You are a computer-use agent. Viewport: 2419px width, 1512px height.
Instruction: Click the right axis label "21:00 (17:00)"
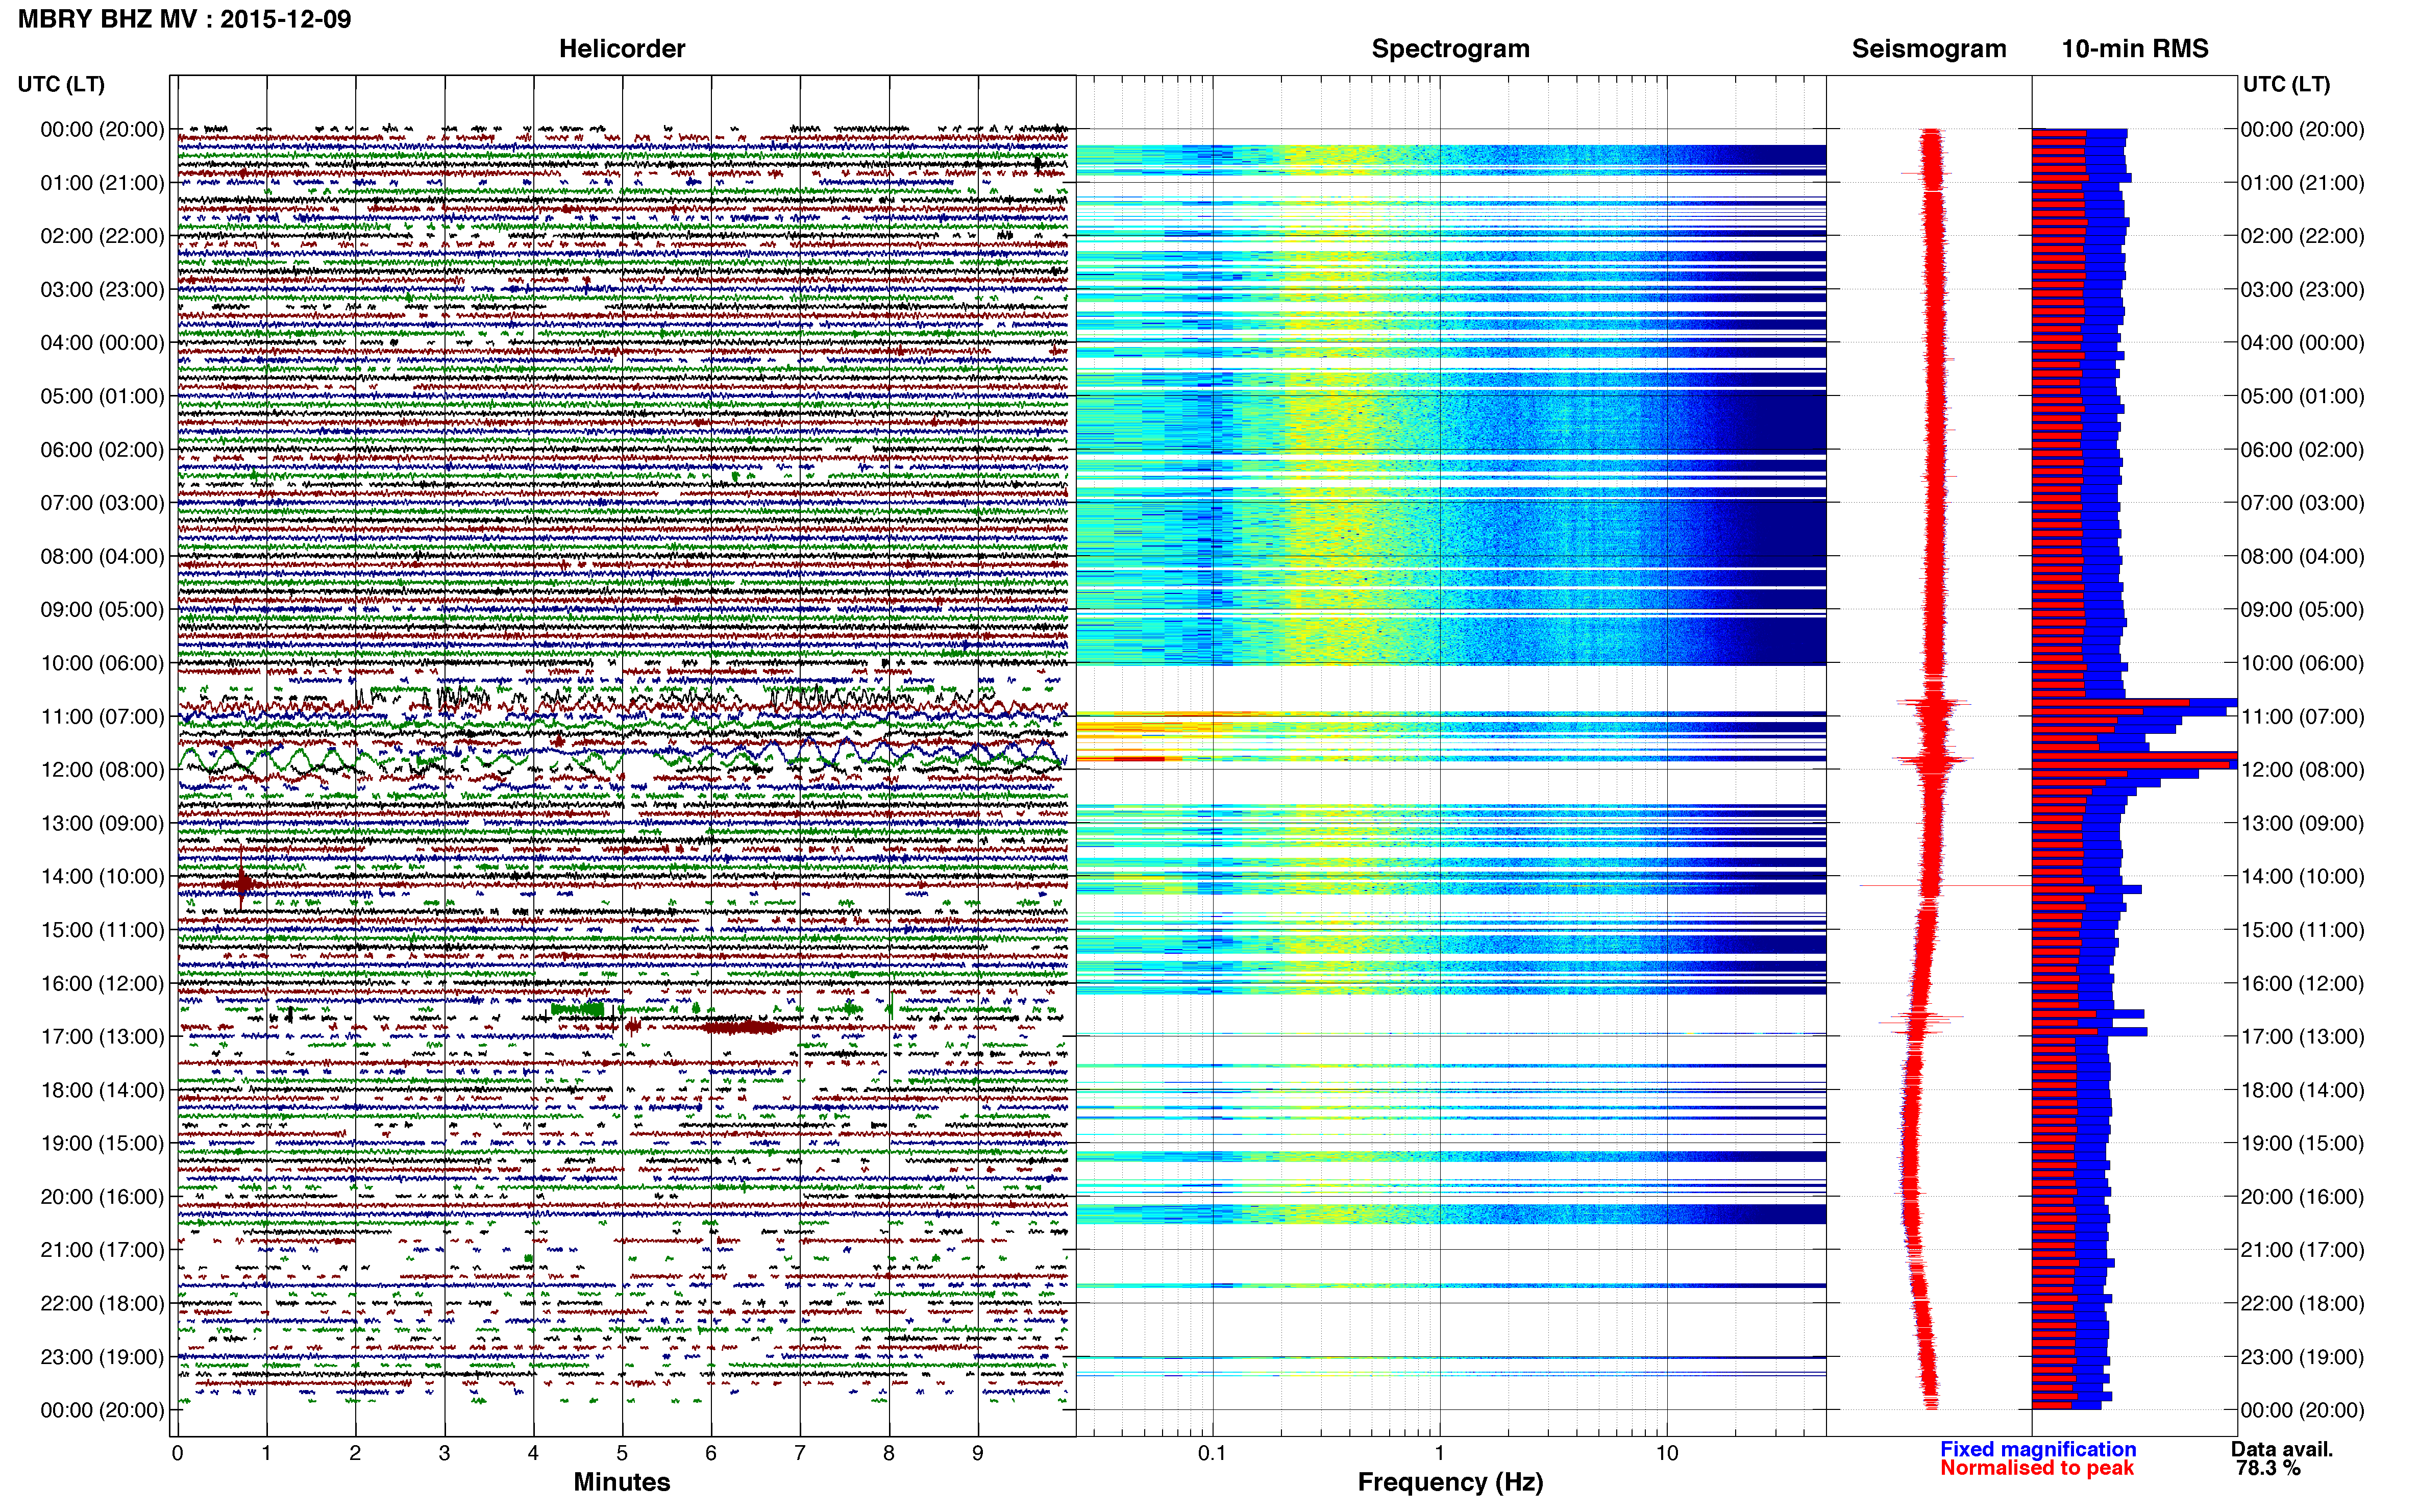click(x=2302, y=1250)
